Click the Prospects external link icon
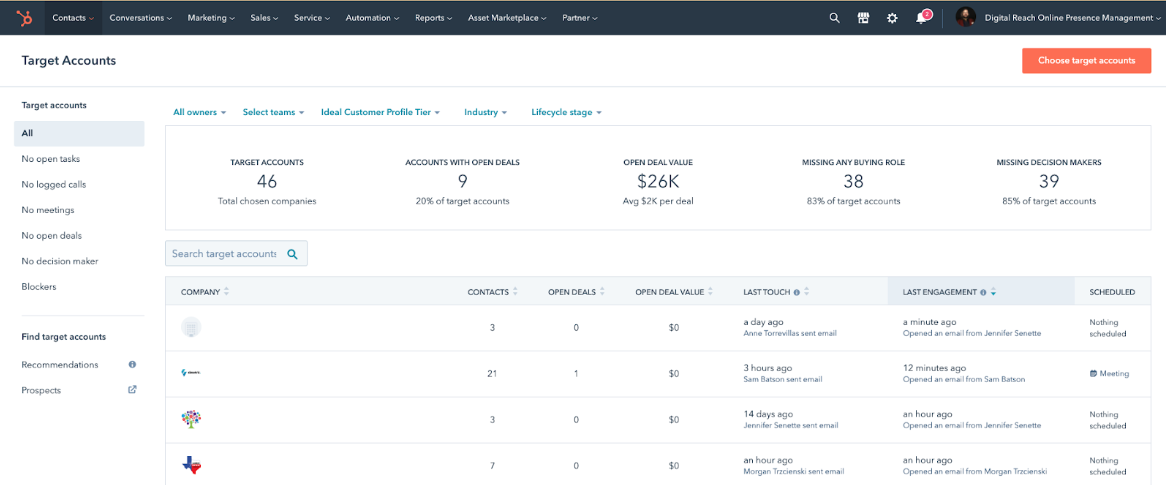The width and height of the screenshot is (1166, 485). coord(132,390)
